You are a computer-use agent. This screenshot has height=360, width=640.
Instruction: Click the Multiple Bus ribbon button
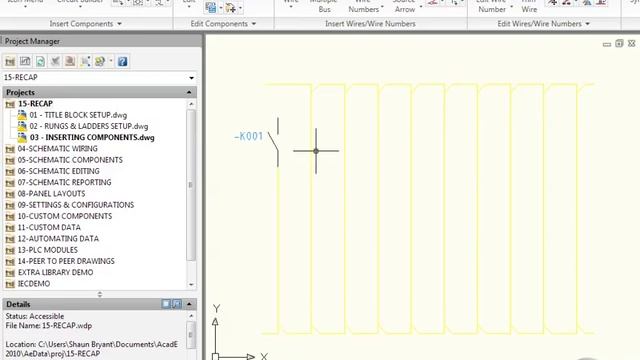pos(324,7)
